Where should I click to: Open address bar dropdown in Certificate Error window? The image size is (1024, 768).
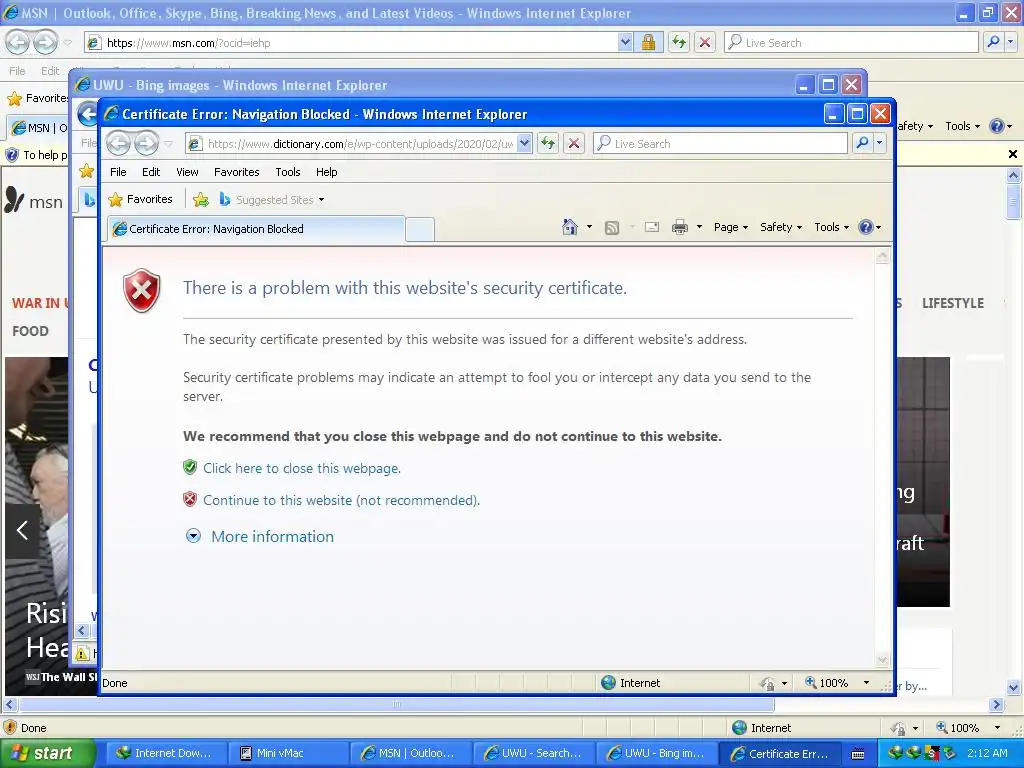[x=524, y=143]
